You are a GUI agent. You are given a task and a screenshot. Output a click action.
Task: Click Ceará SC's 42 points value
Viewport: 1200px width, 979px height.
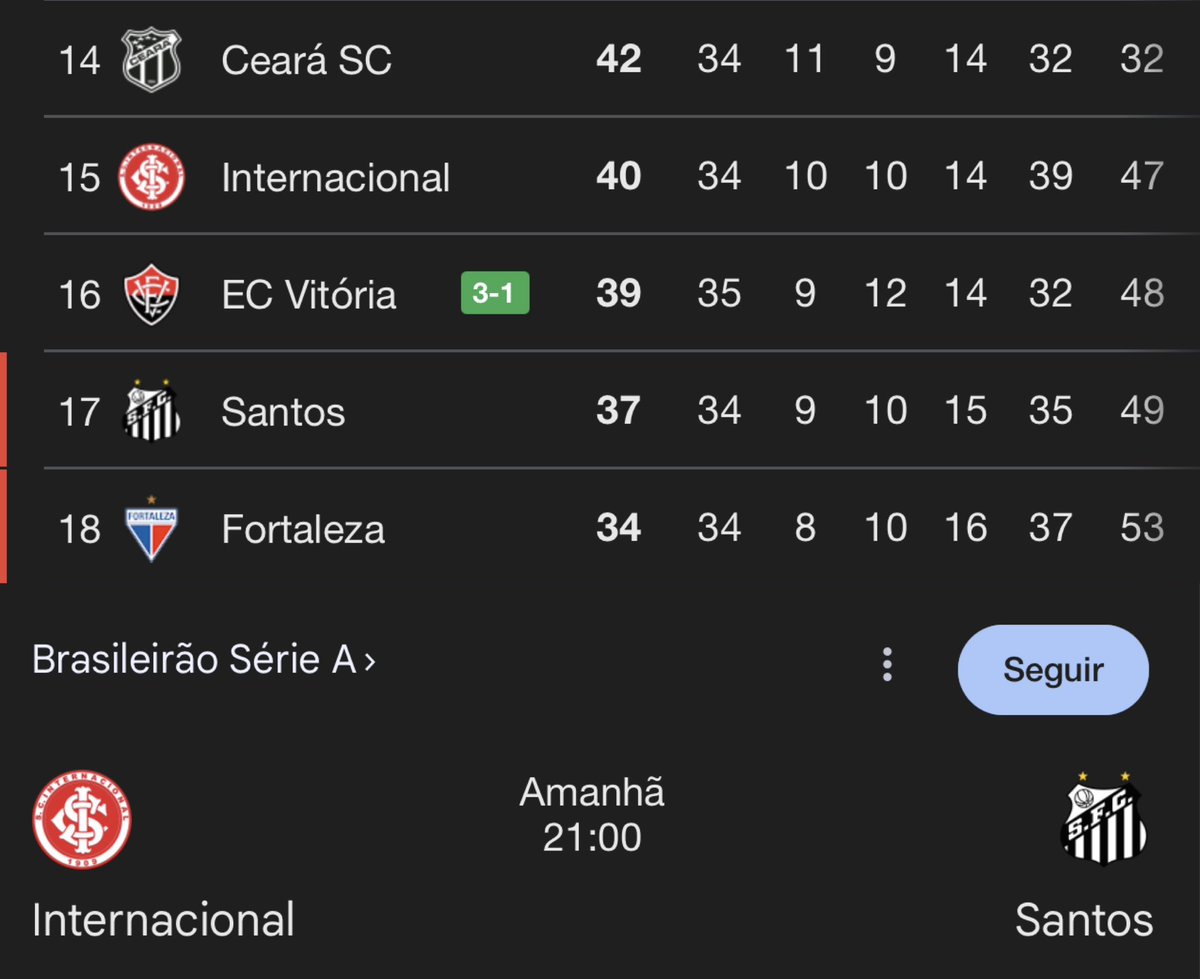click(x=618, y=60)
